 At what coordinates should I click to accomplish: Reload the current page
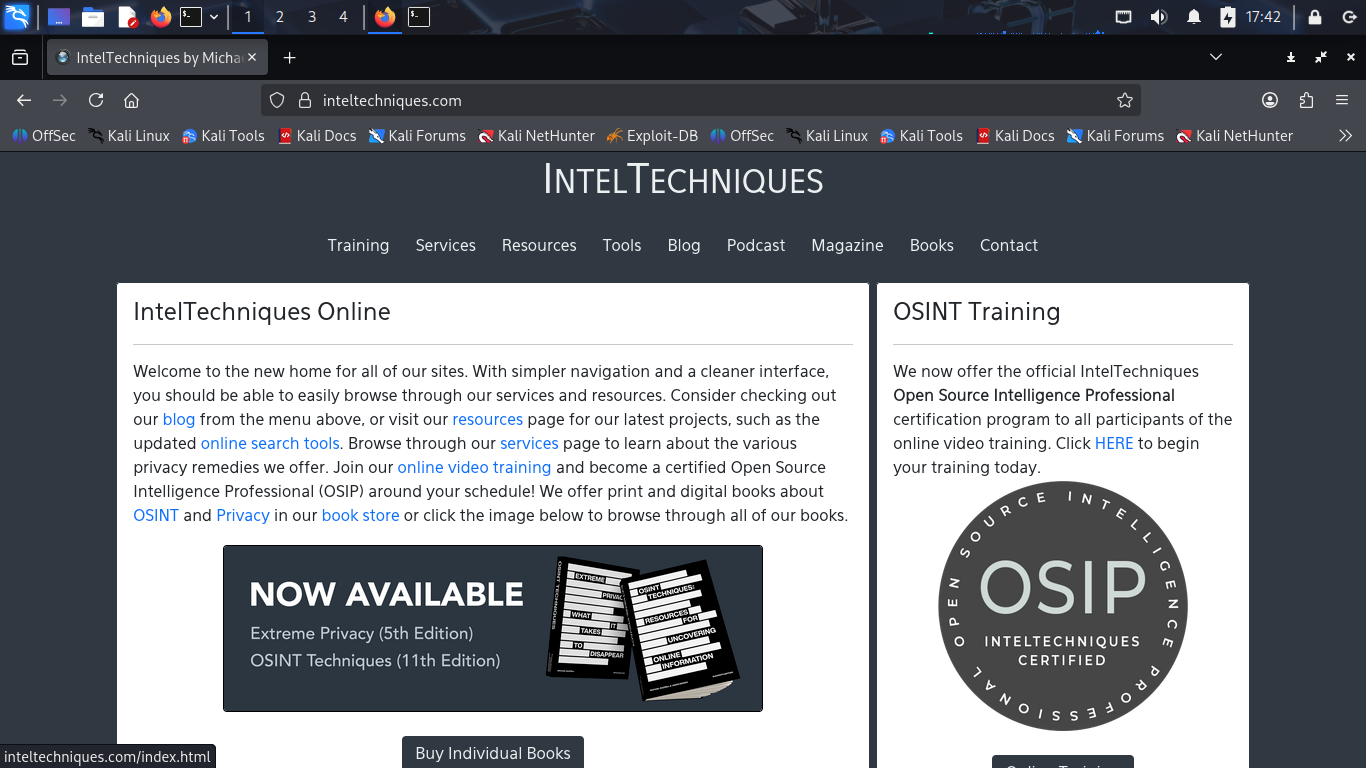[x=96, y=100]
